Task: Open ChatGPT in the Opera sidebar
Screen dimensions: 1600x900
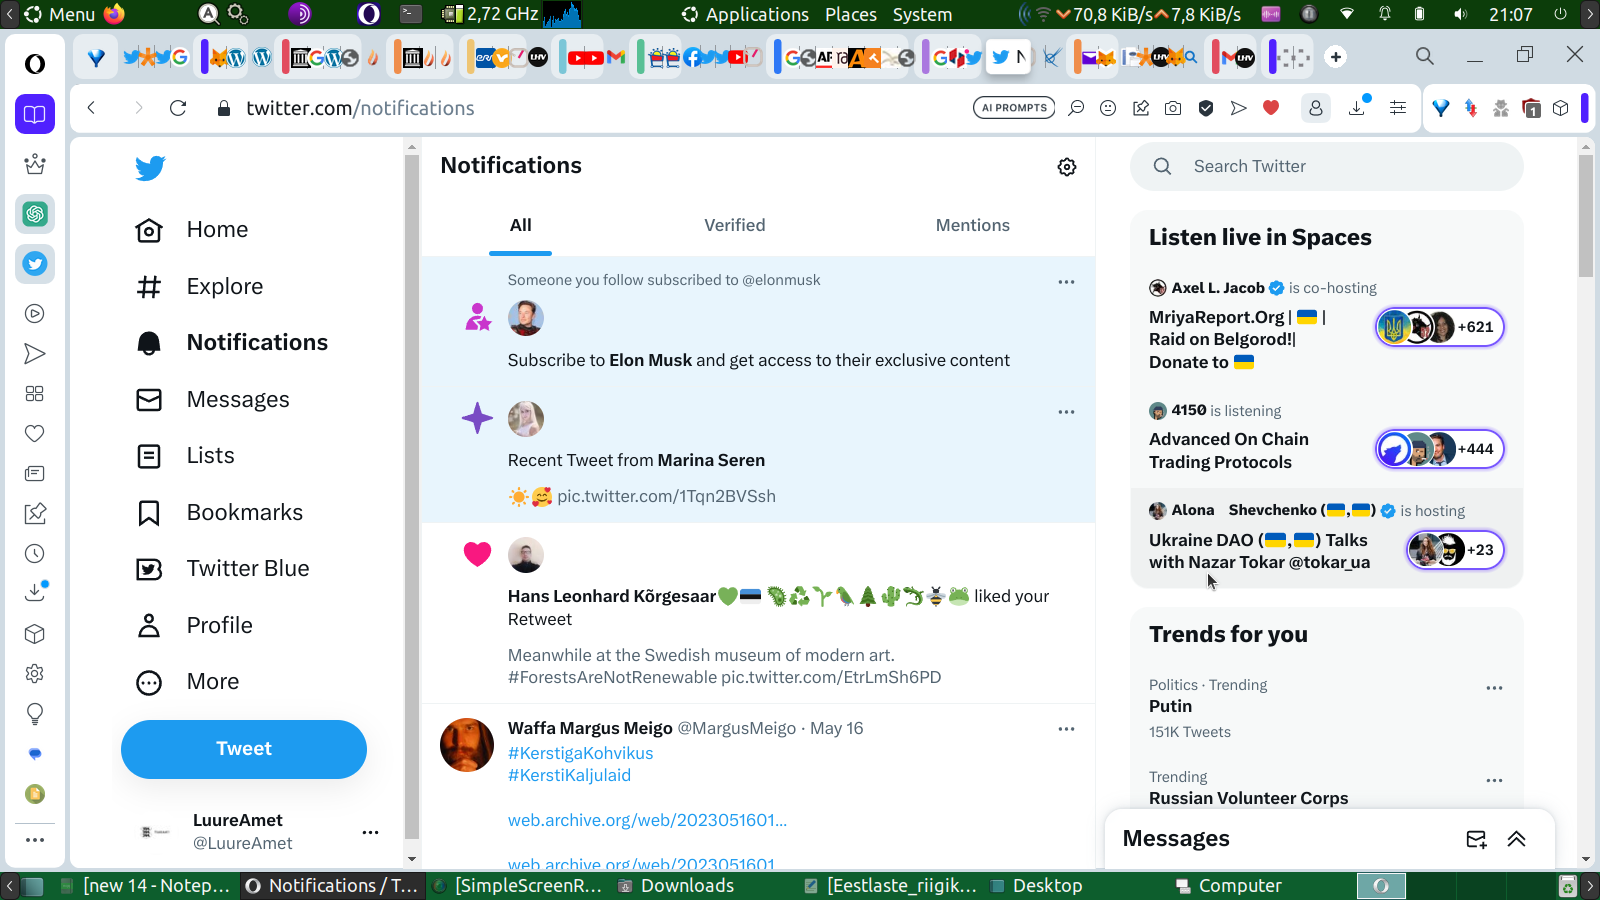Action: pos(35,214)
